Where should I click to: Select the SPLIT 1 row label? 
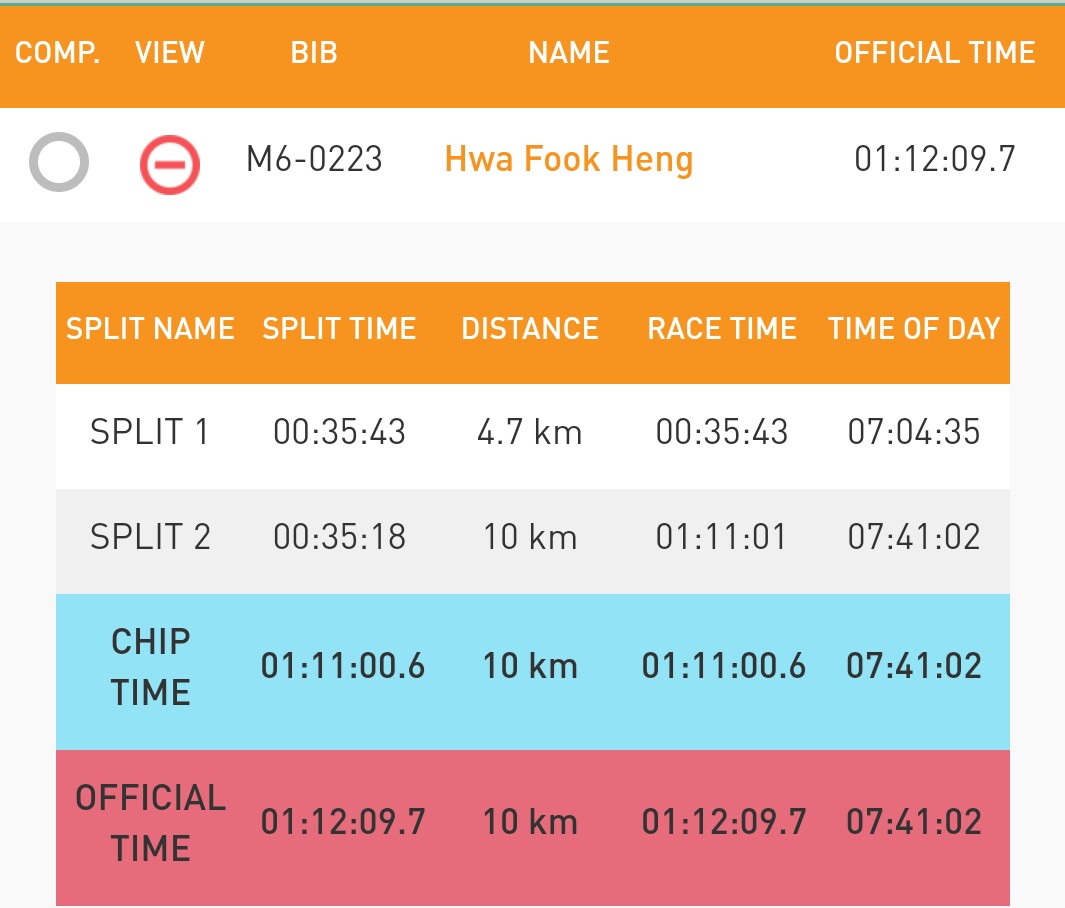point(149,432)
